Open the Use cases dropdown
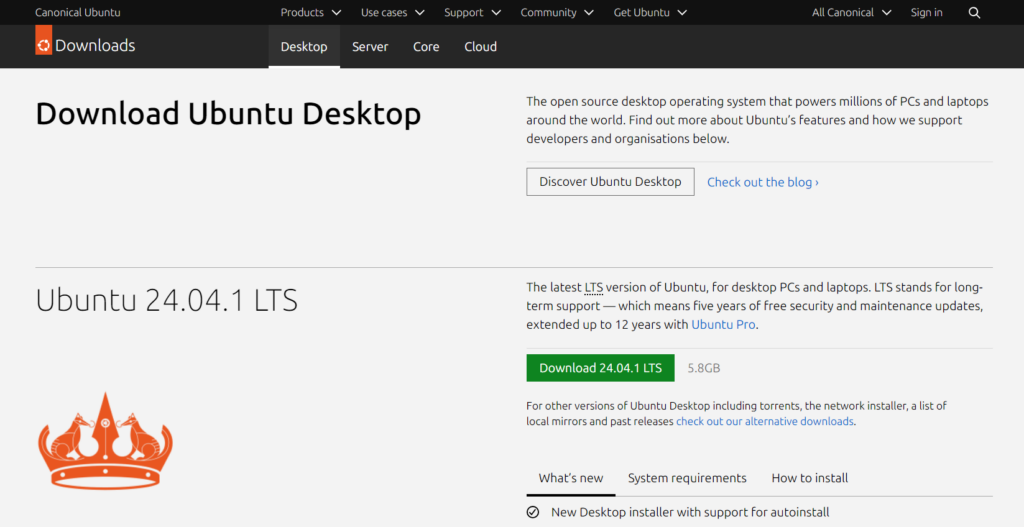The height and width of the screenshot is (527, 1024). [392, 12]
